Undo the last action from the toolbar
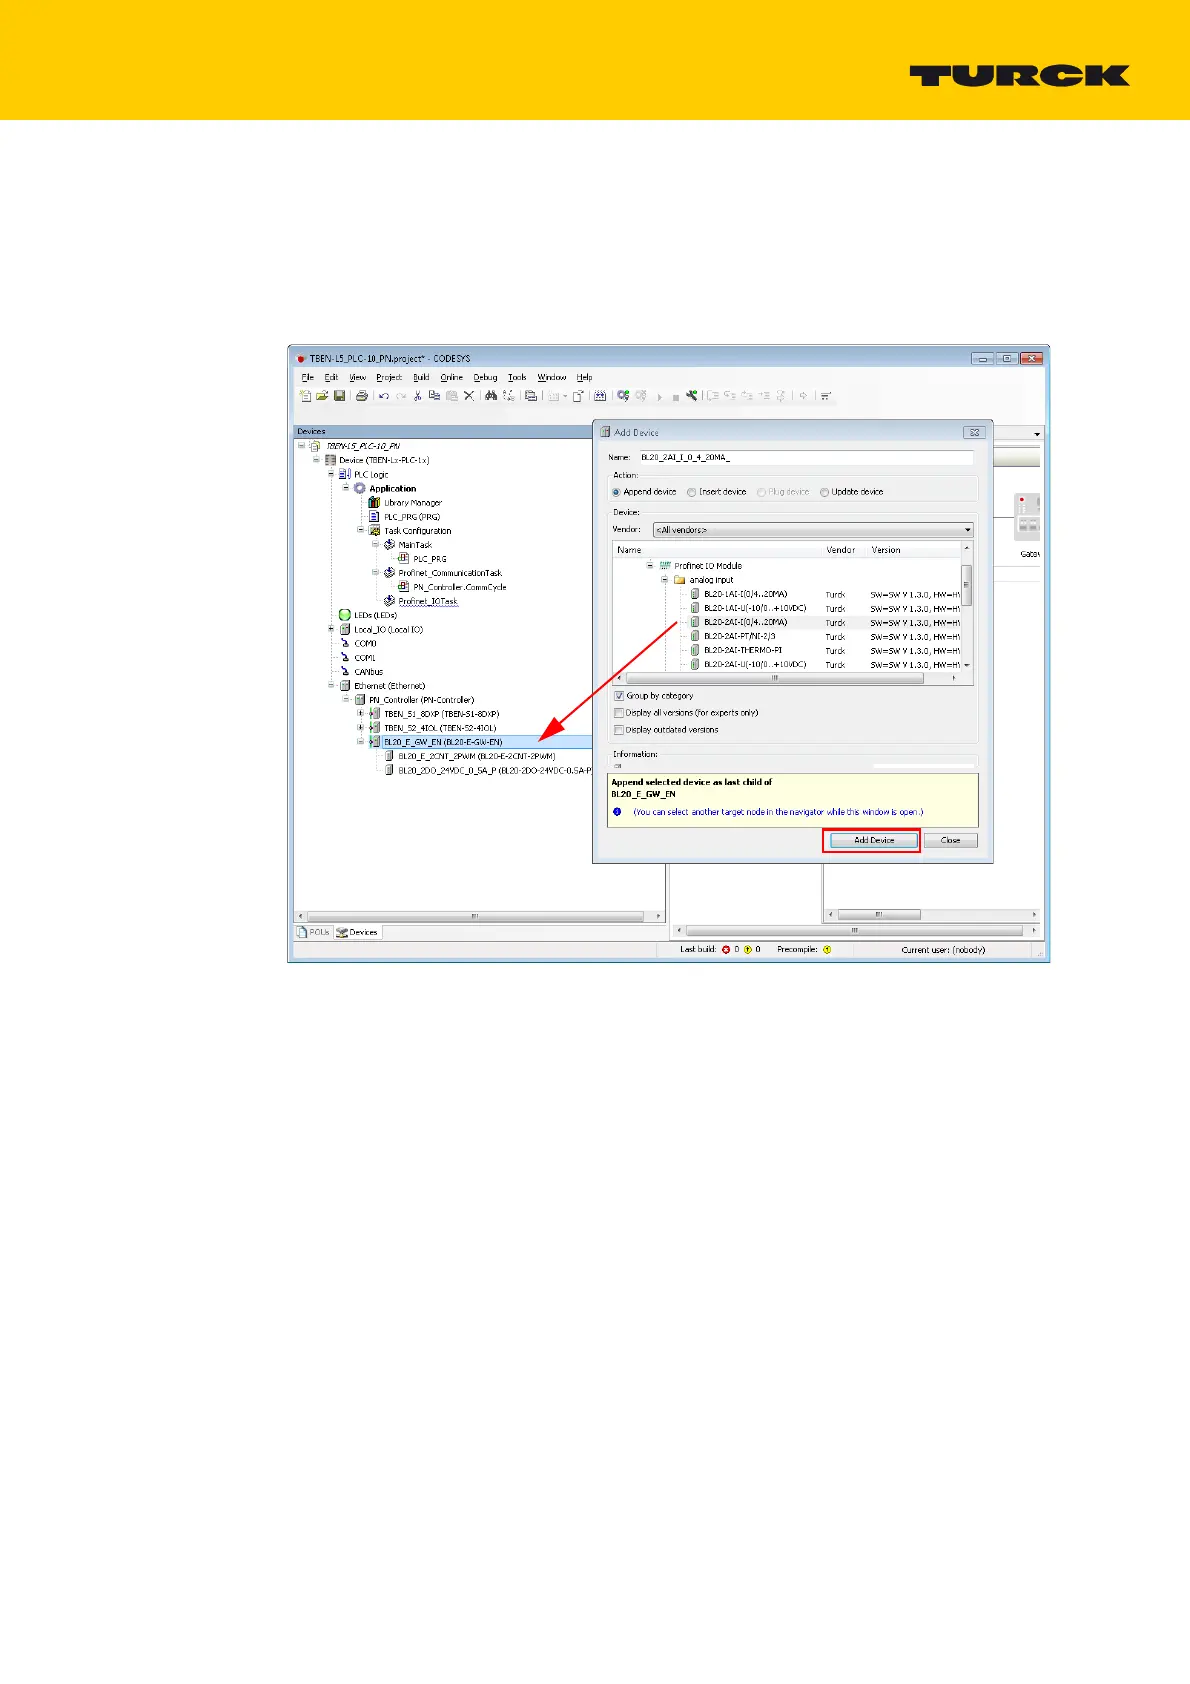Viewport: 1190px width, 1684px height. pyautogui.click(x=384, y=396)
